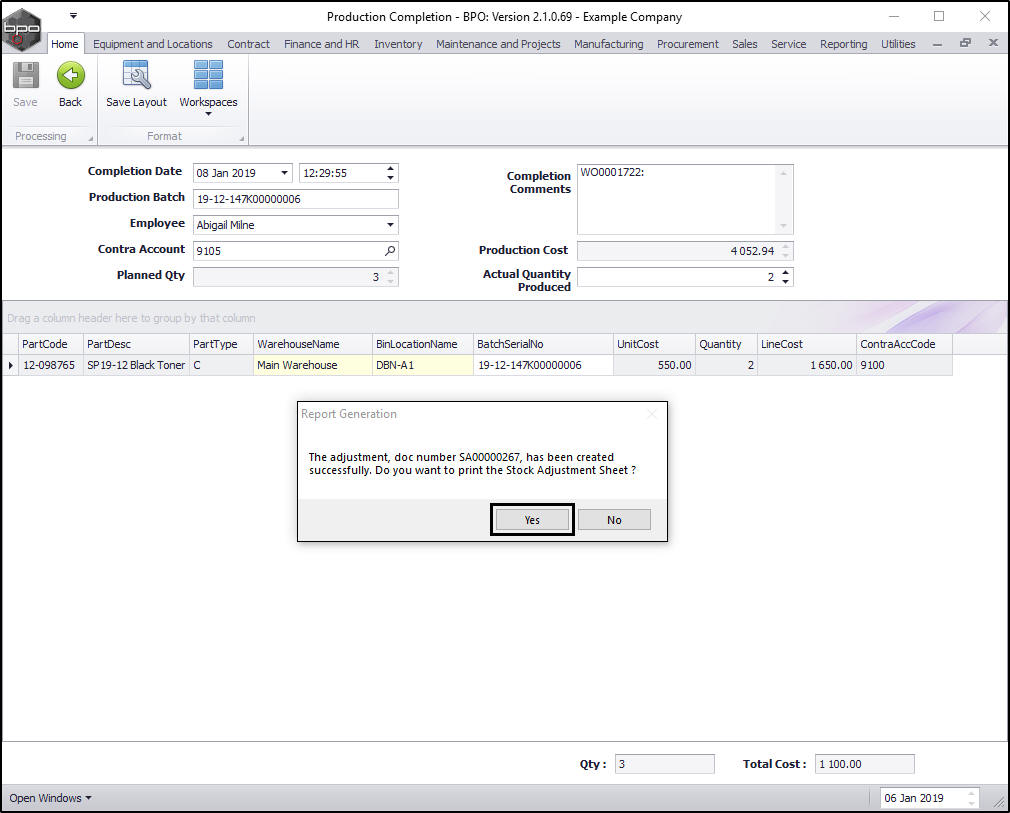Click the Production Batch field
The height and width of the screenshot is (813, 1010).
[x=296, y=199]
